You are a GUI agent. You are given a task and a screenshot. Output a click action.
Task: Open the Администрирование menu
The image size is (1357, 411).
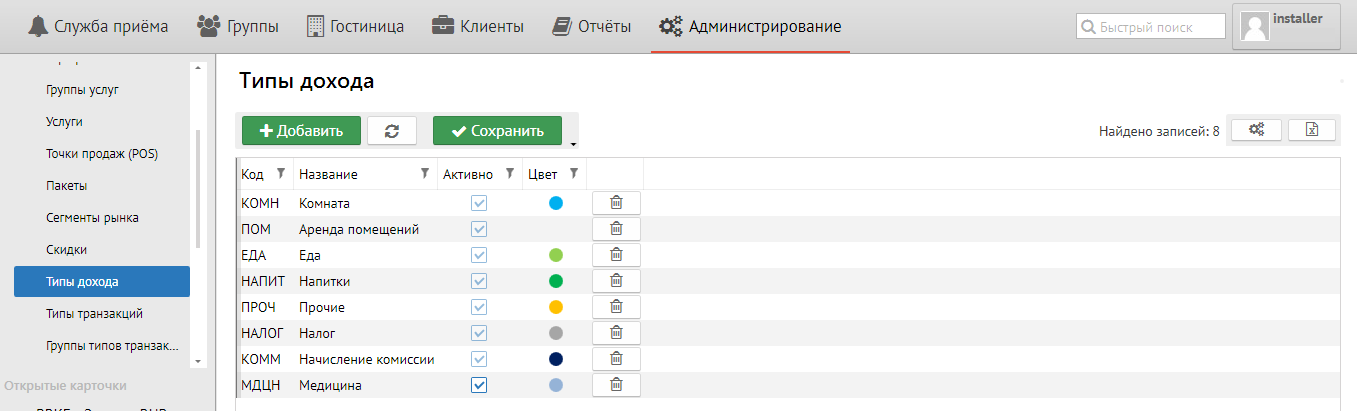(x=750, y=26)
